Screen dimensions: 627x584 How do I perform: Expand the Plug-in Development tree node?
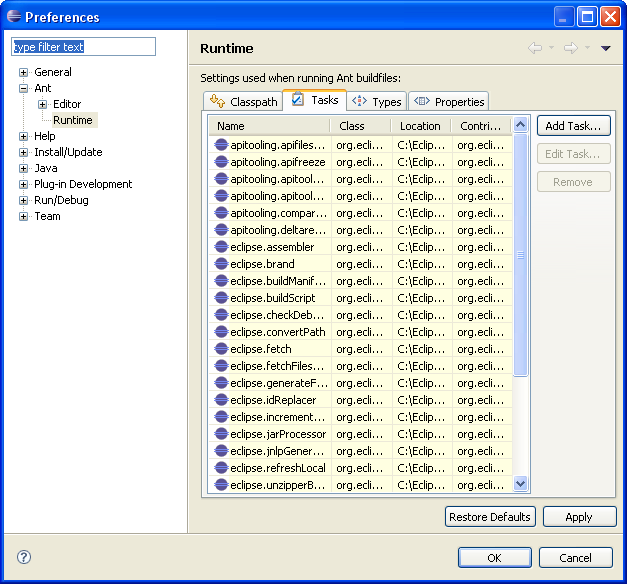pyautogui.click(x=24, y=184)
